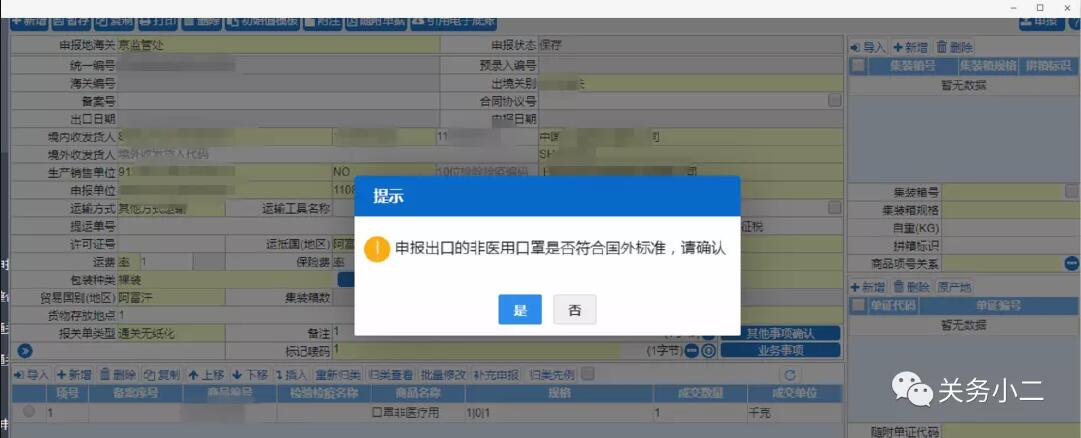Click the 成交数量 column header
Viewport: 1081px width, 438px height.
coord(699,394)
